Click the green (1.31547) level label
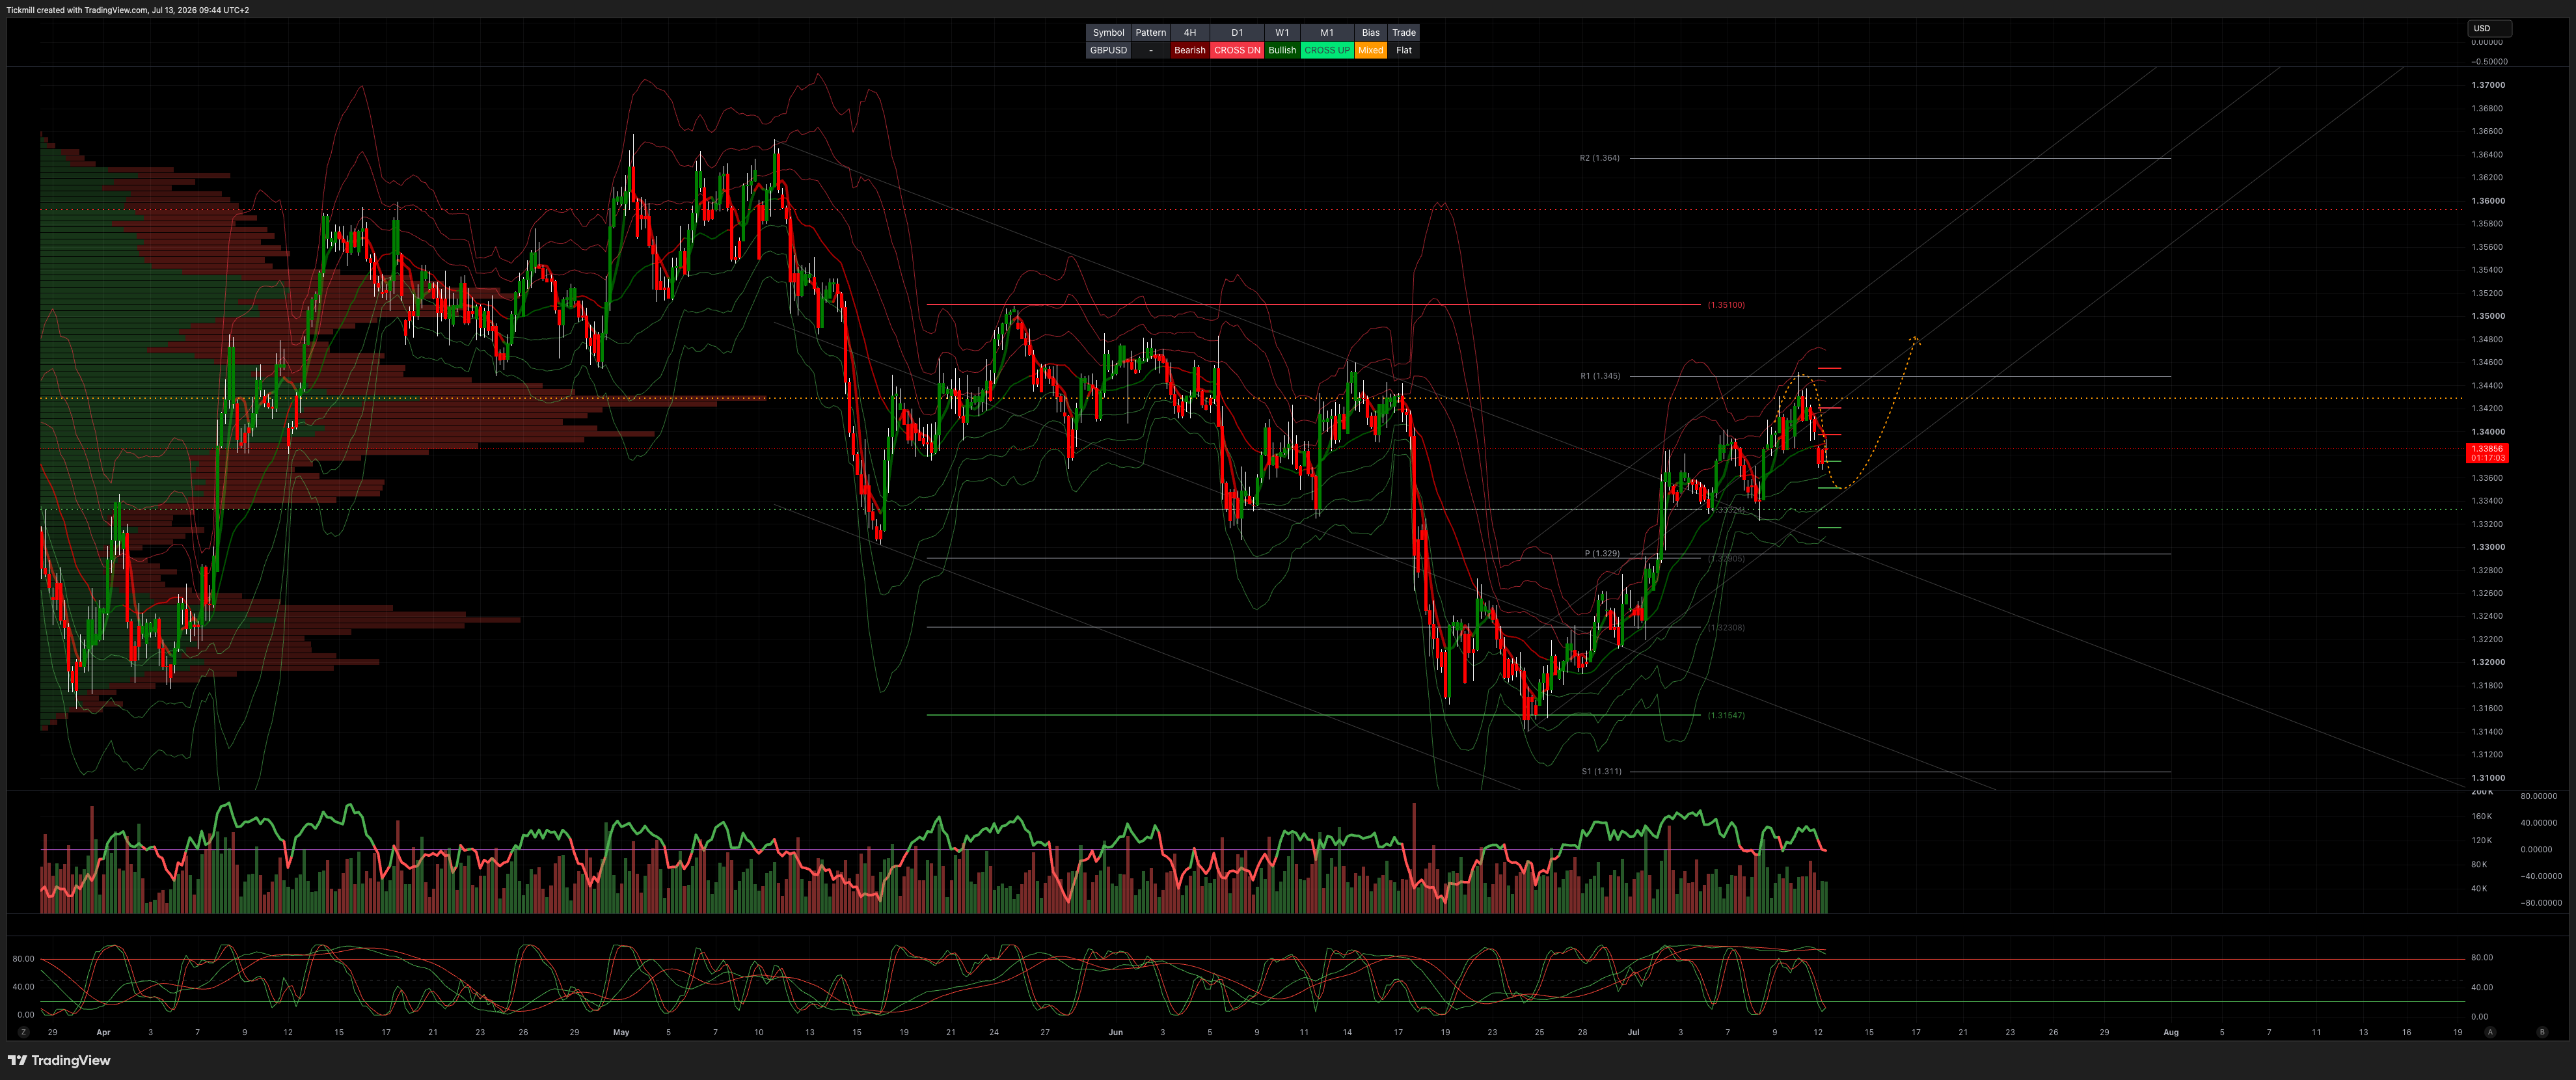 pos(1726,715)
